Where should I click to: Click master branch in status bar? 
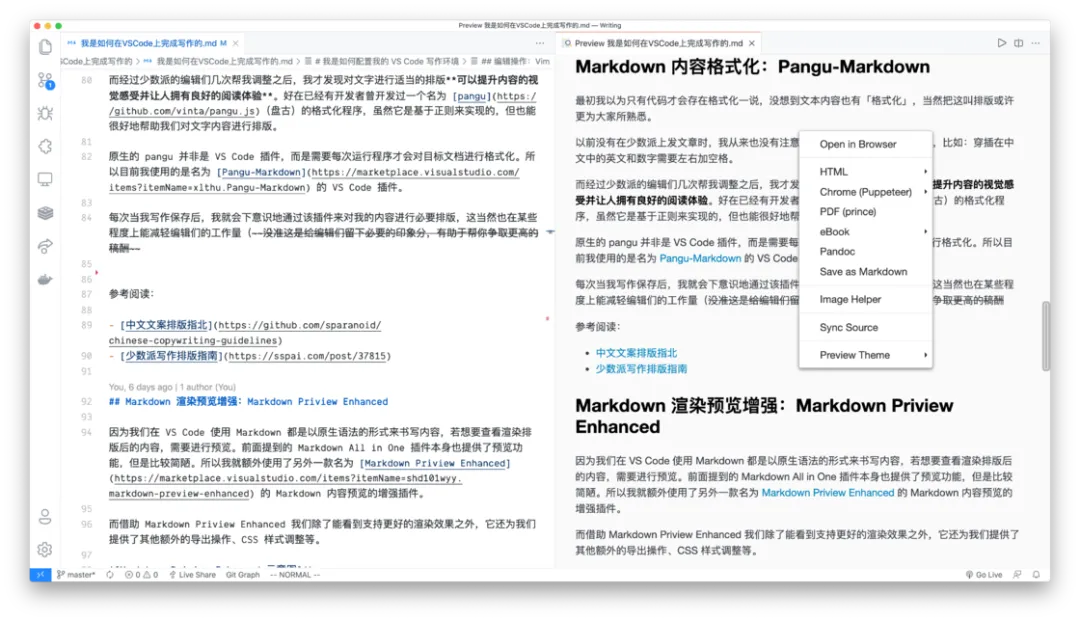coord(76,574)
